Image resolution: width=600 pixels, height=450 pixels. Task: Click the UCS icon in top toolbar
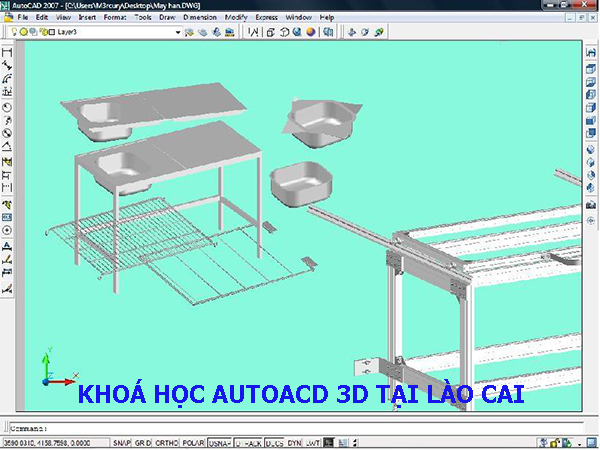click(253, 32)
